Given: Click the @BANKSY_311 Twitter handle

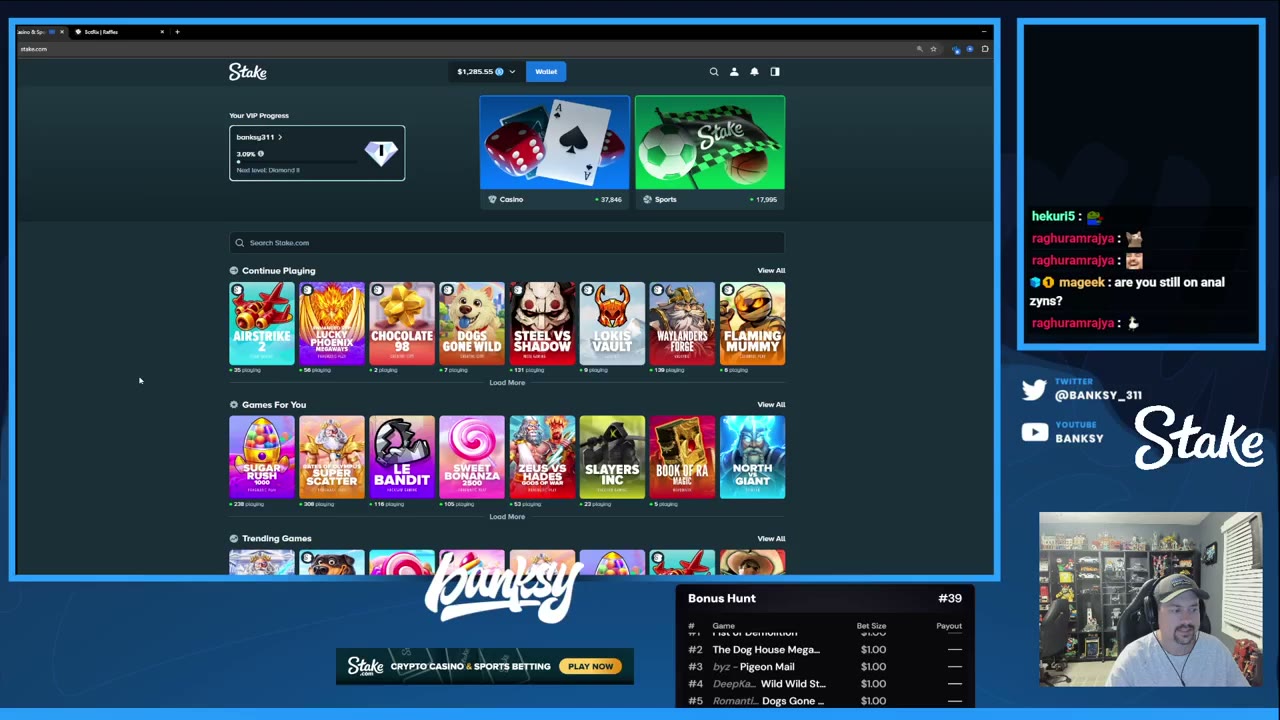Looking at the screenshot, I should (1098, 395).
